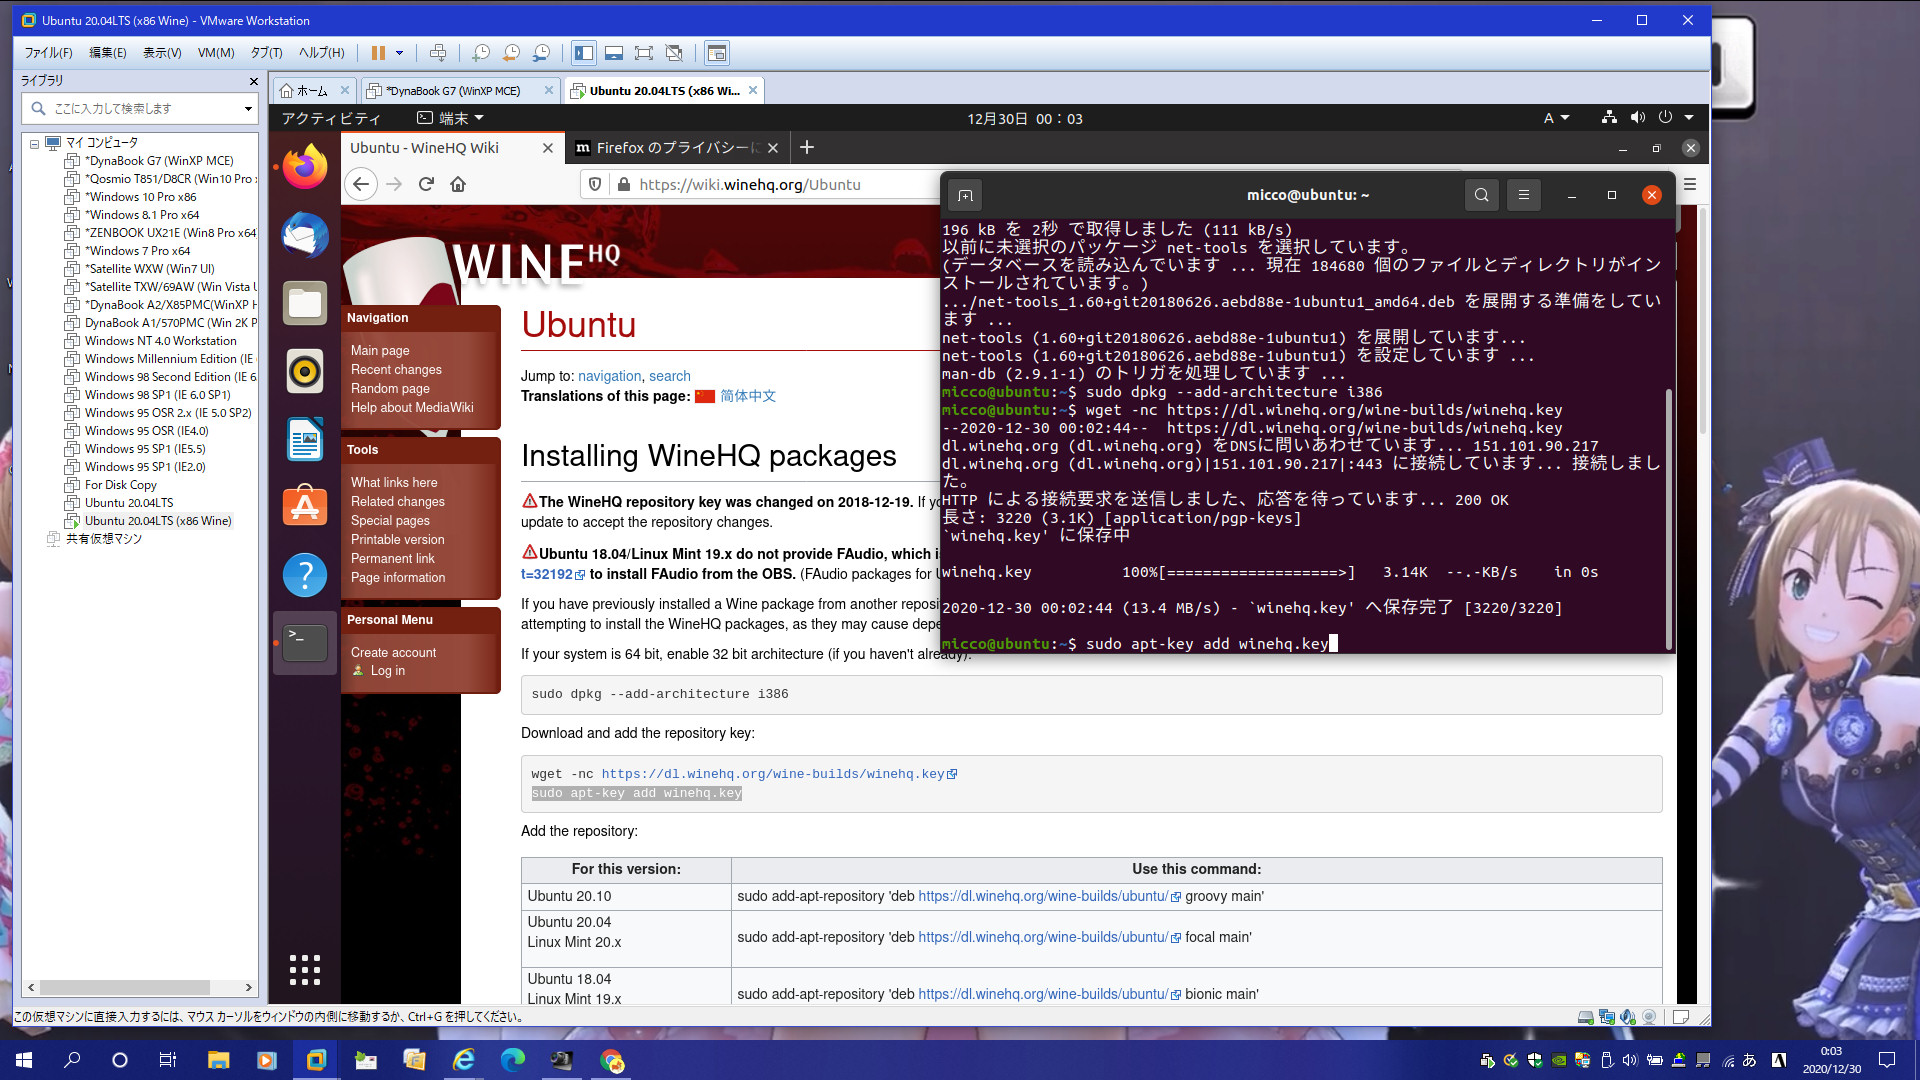The height and width of the screenshot is (1080, 1920).
Task: Click アクティビティ in the GNOME top bar
Action: point(331,118)
